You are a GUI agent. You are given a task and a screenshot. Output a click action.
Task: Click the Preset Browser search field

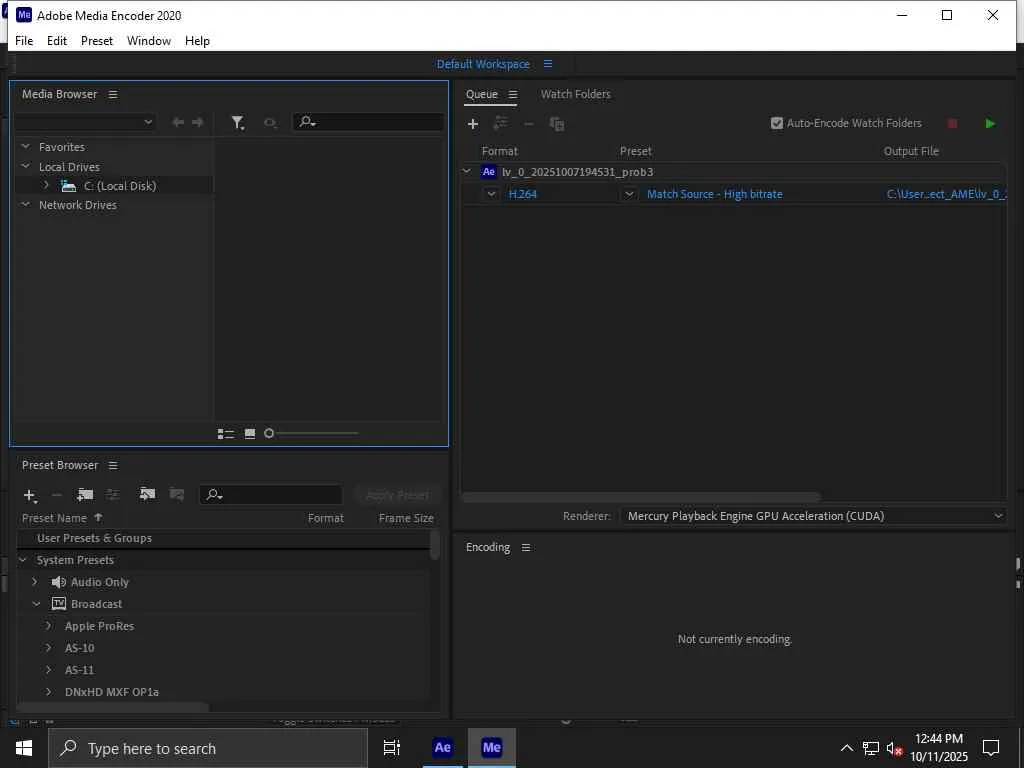click(271, 495)
